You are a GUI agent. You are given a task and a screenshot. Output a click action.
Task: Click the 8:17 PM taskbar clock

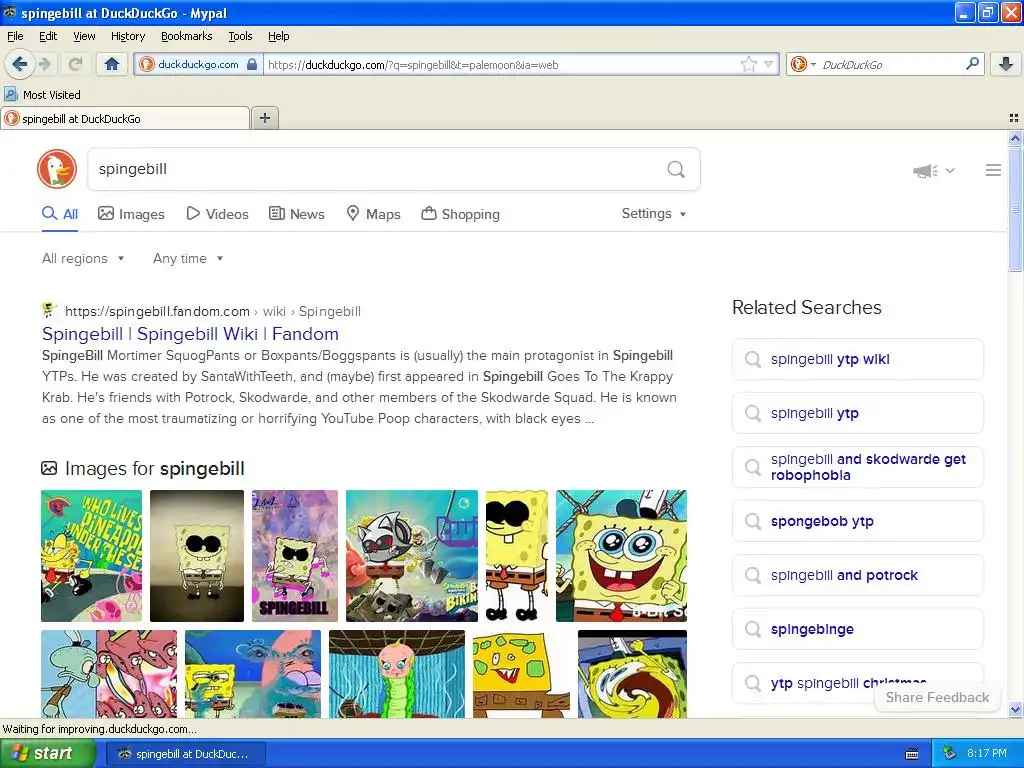point(987,754)
